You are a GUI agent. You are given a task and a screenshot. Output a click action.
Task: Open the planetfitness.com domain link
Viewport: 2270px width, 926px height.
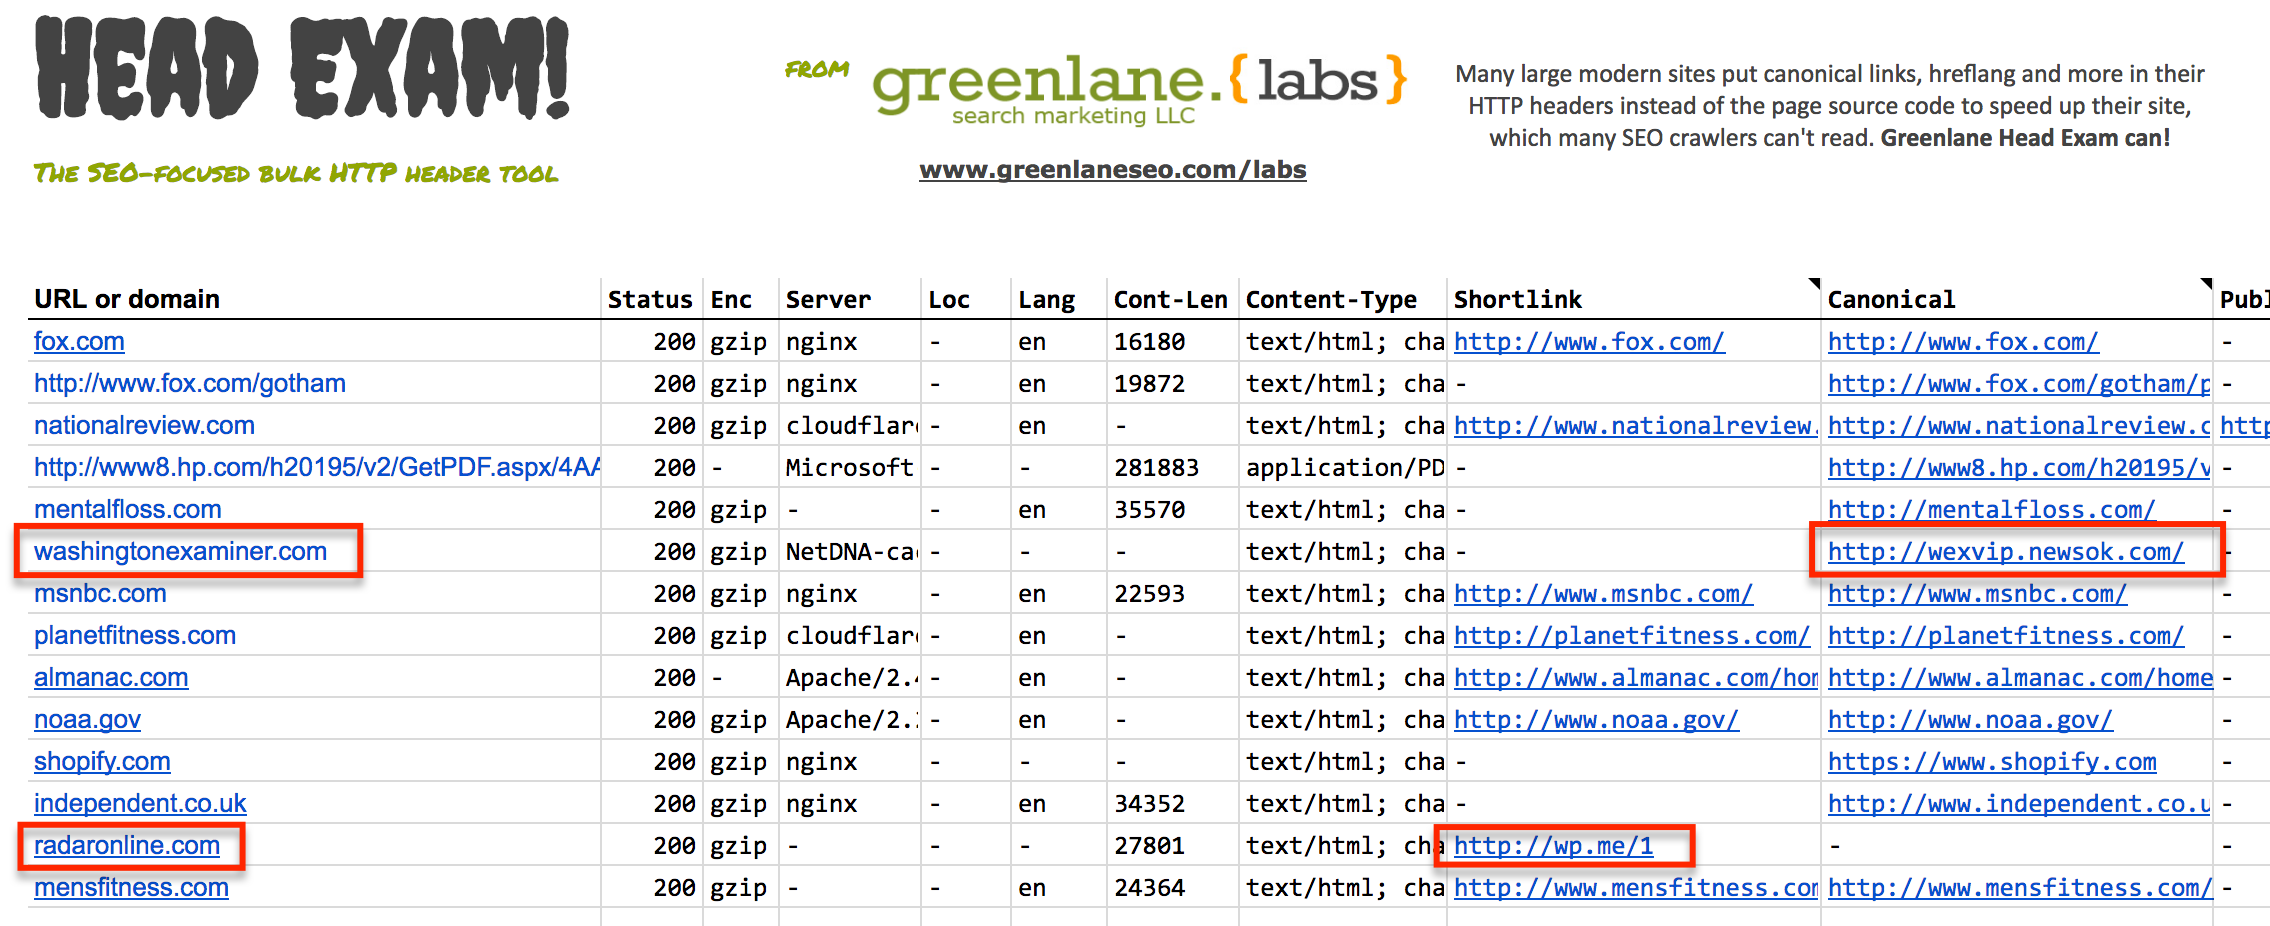click(135, 636)
